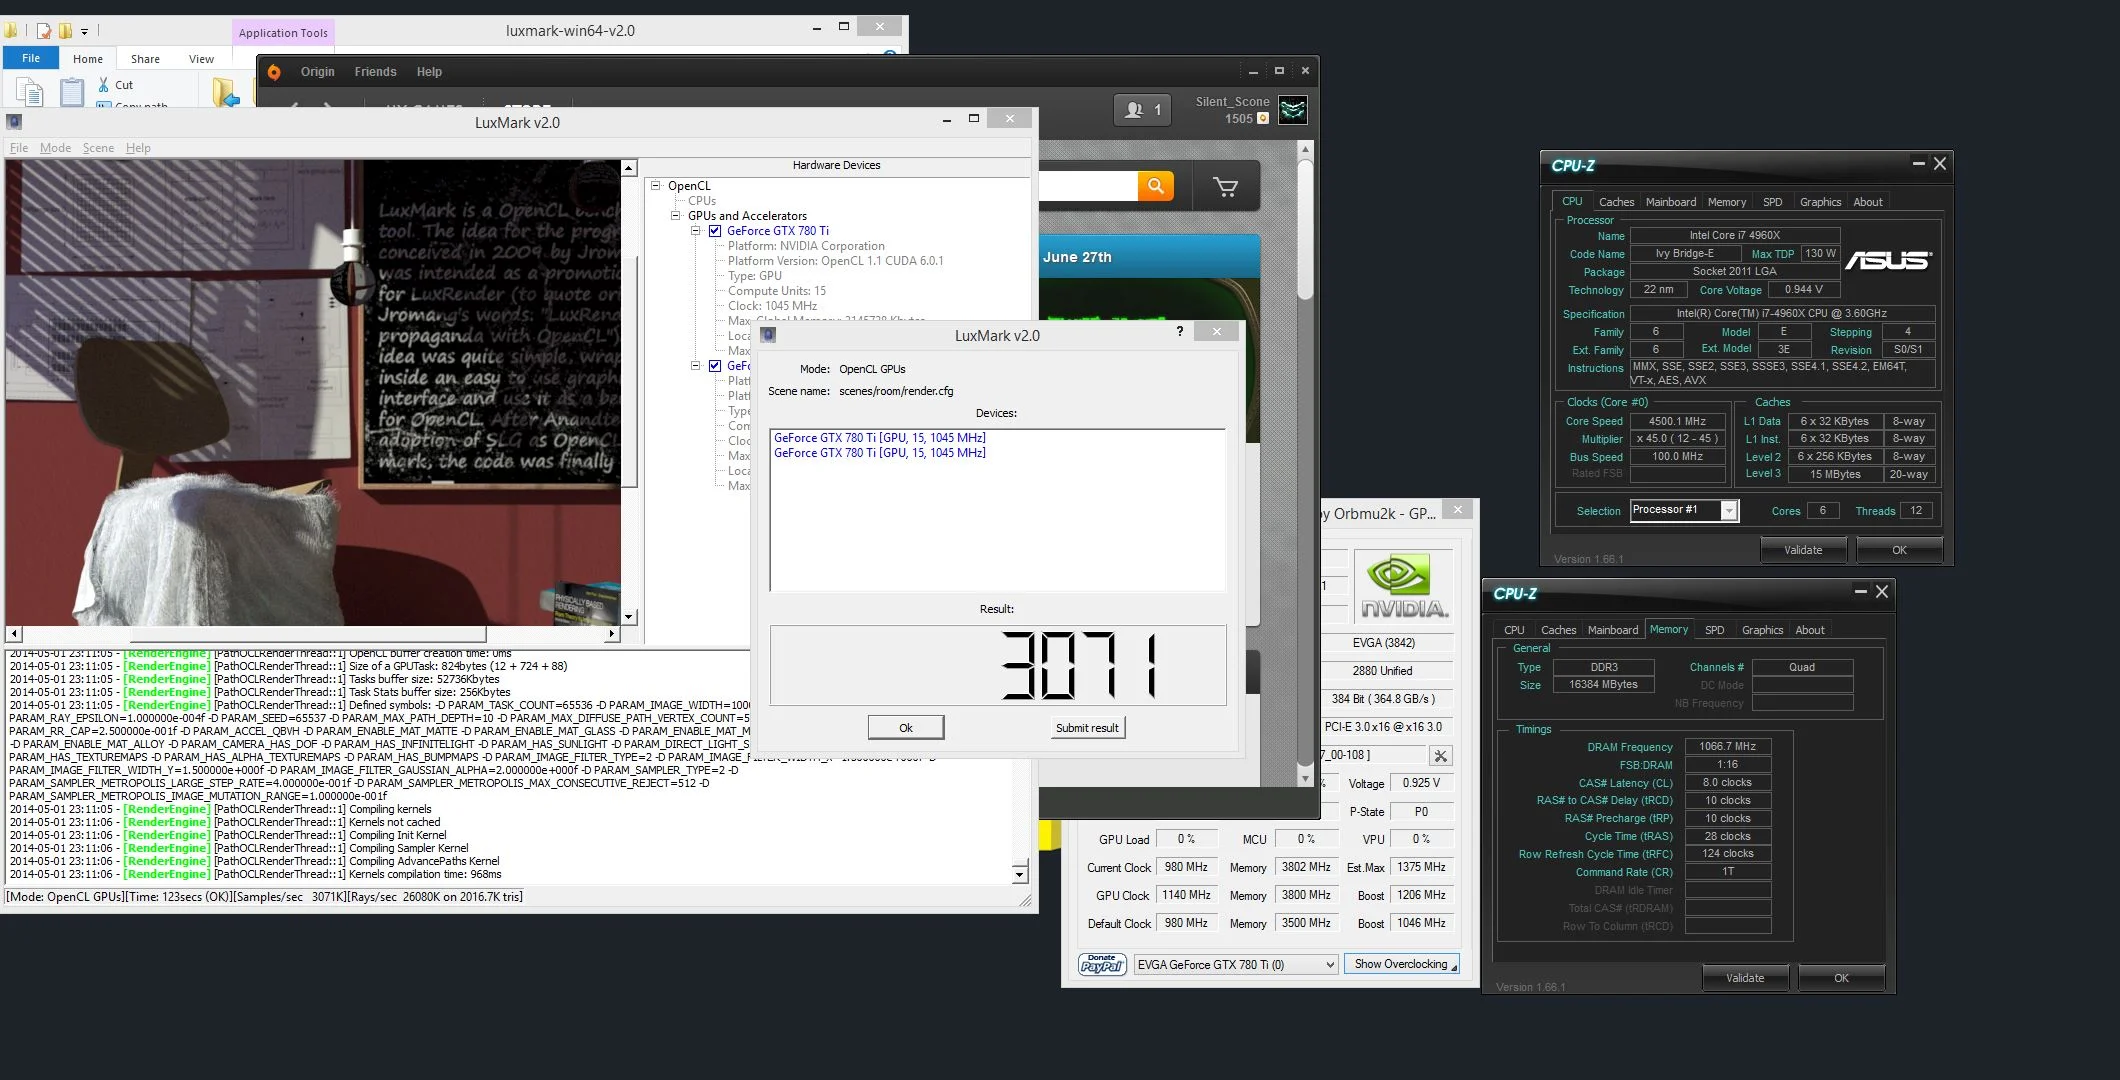Click Validate in the top CPU-Z window
2120x1080 pixels.
coord(1803,550)
